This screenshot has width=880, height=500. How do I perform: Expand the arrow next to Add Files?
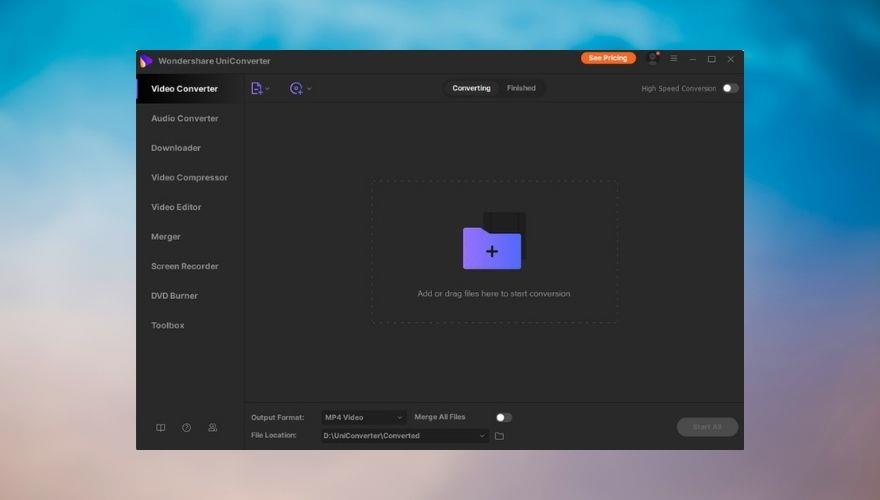(x=268, y=89)
